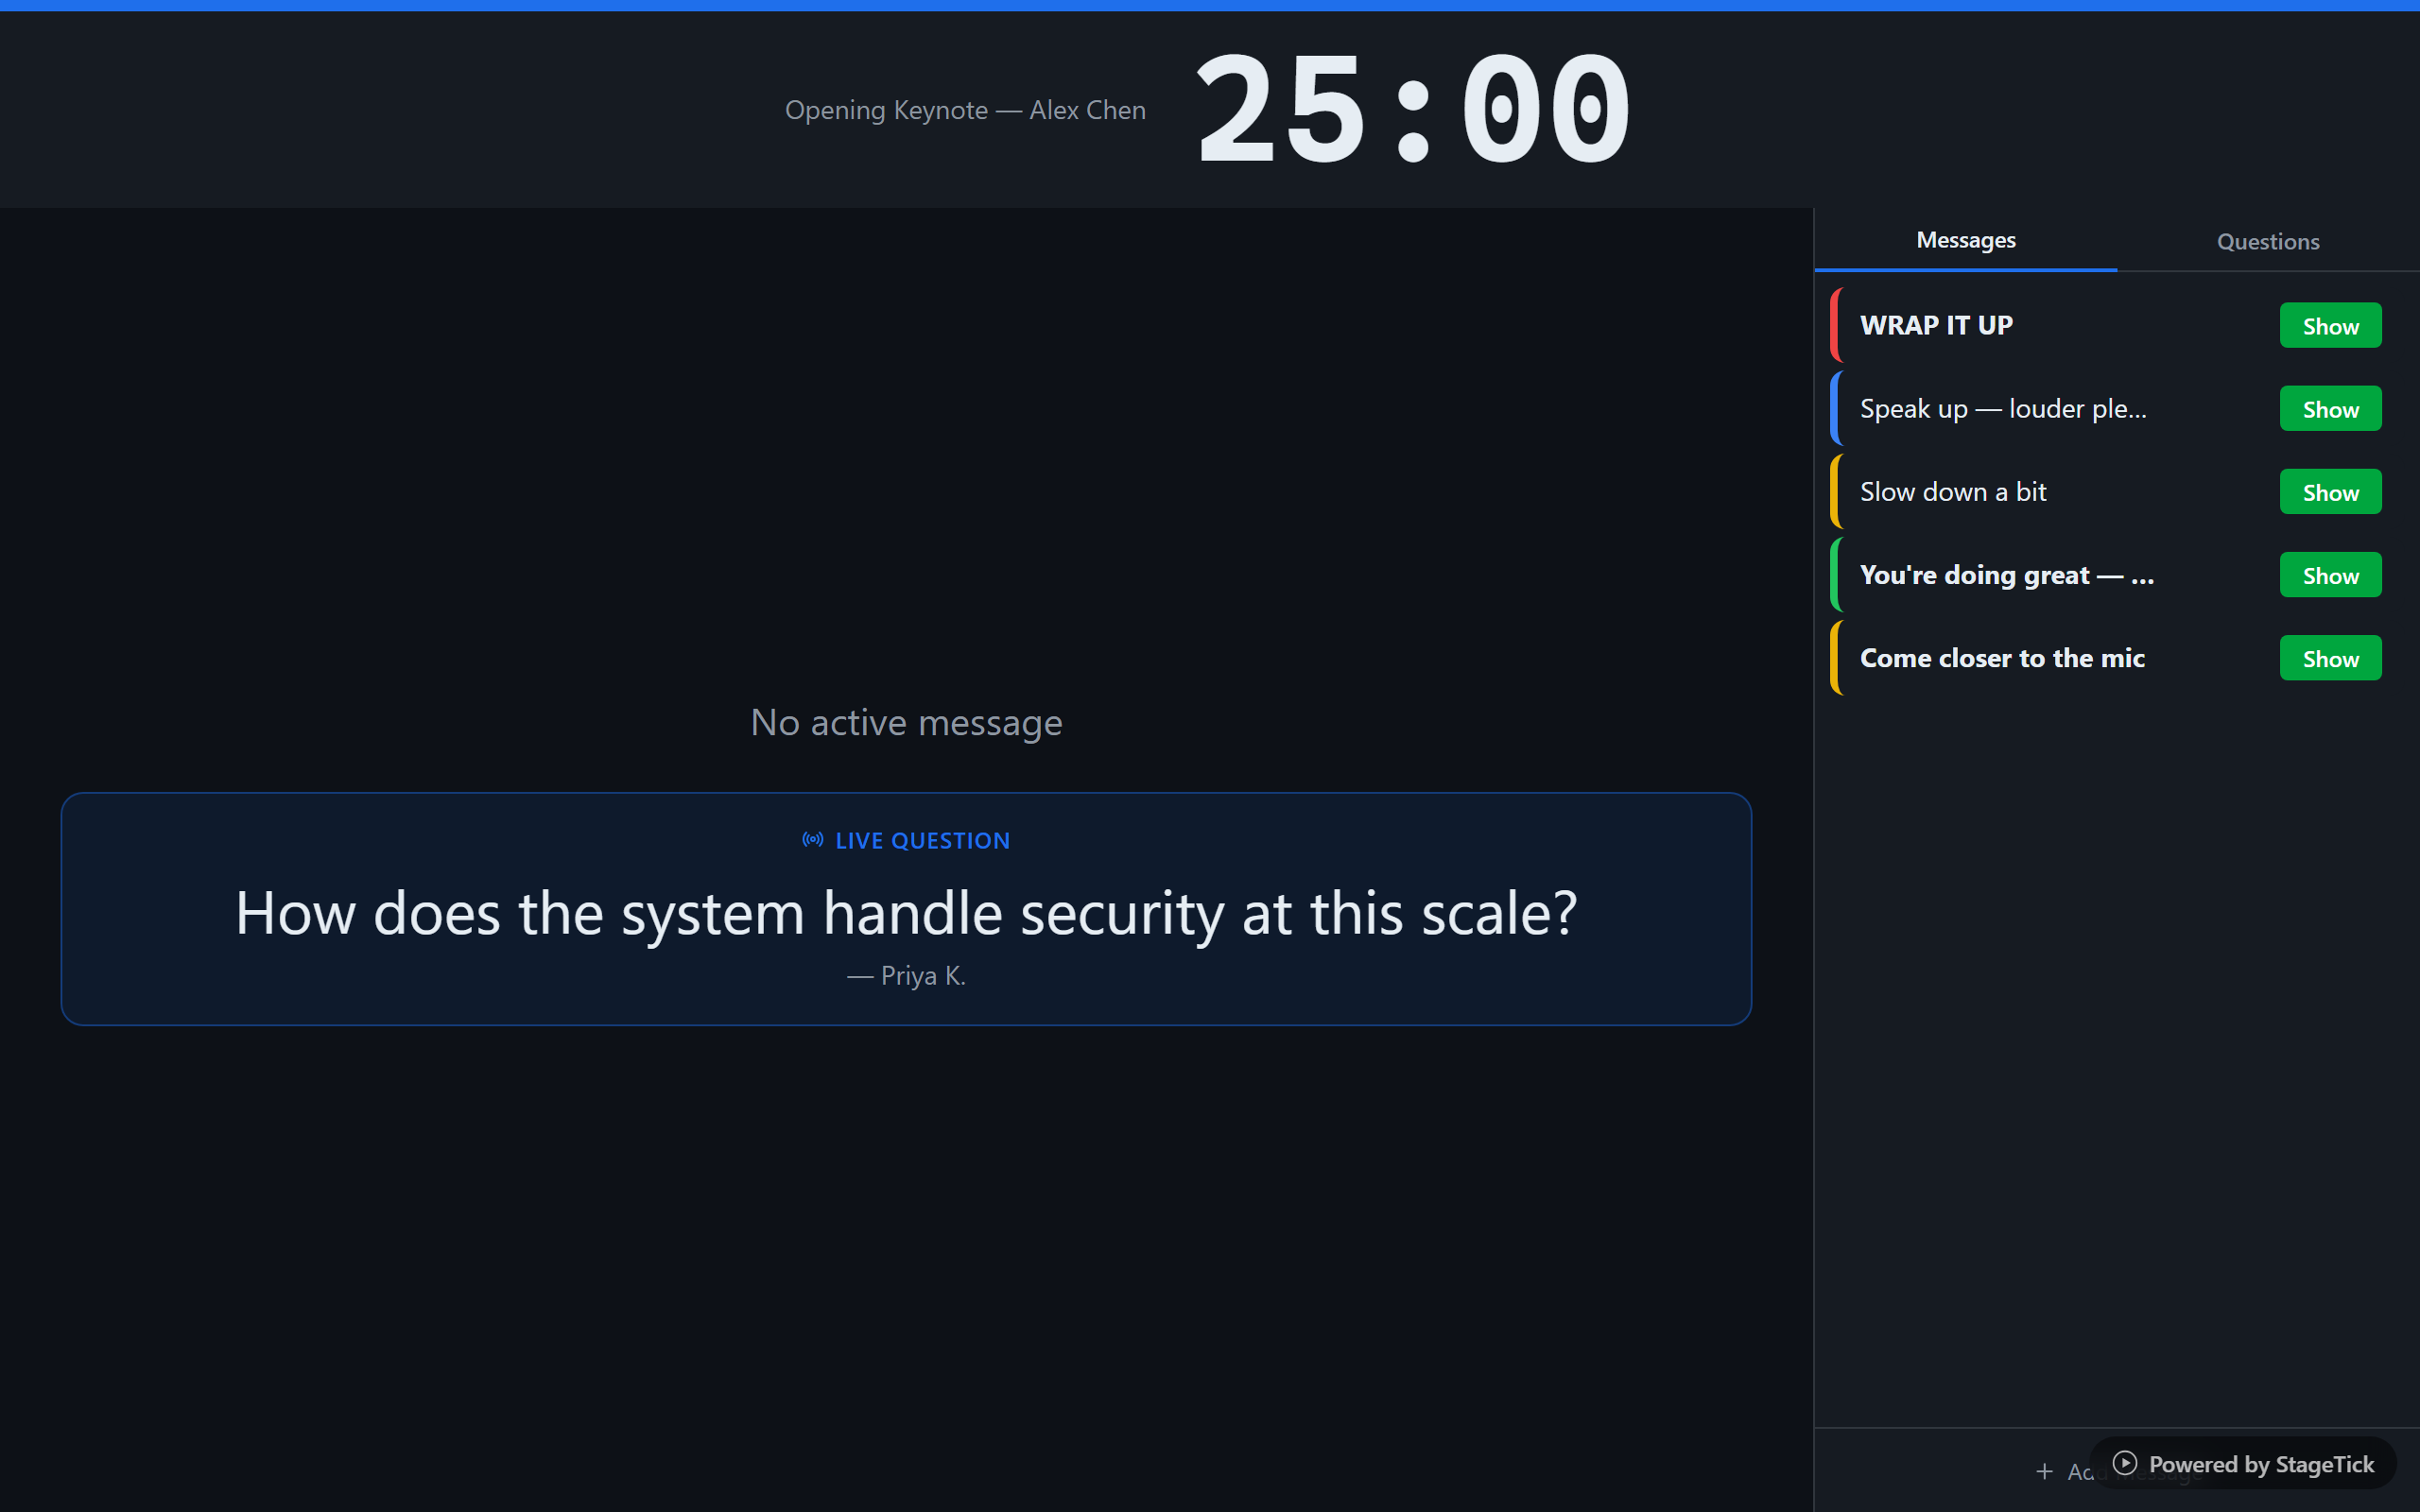The height and width of the screenshot is (1512, 2420).
Task: Click the 25:00 countdown timer
Action: (1411, 107)
